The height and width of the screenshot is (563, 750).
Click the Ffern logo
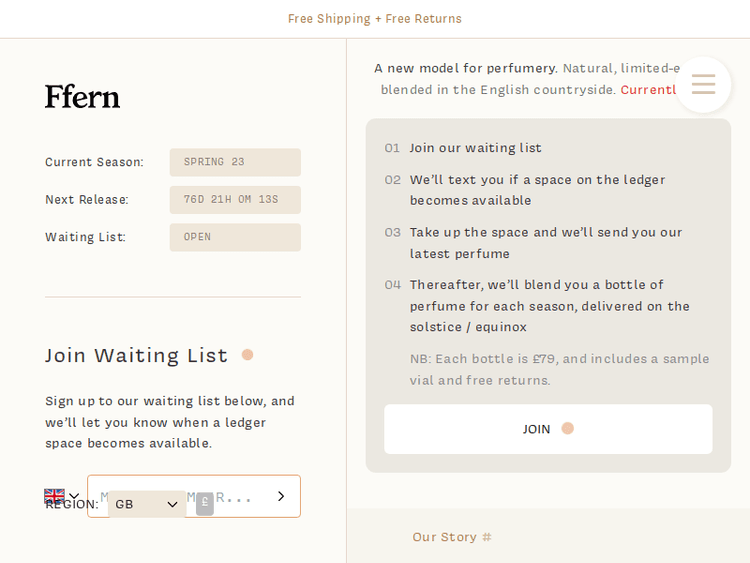tap(82, 97)
